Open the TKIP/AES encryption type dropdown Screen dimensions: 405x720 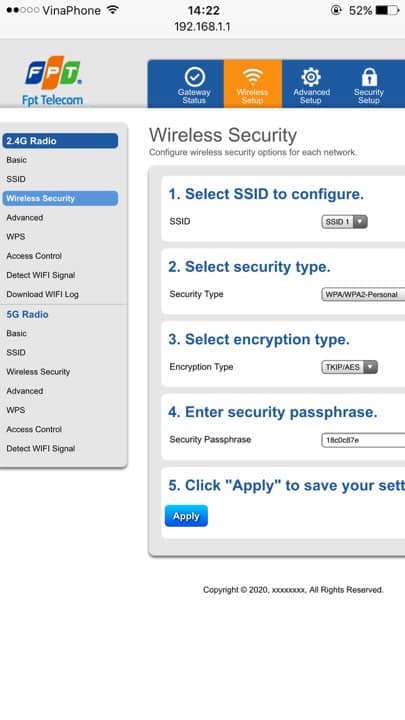click(349, 367)
